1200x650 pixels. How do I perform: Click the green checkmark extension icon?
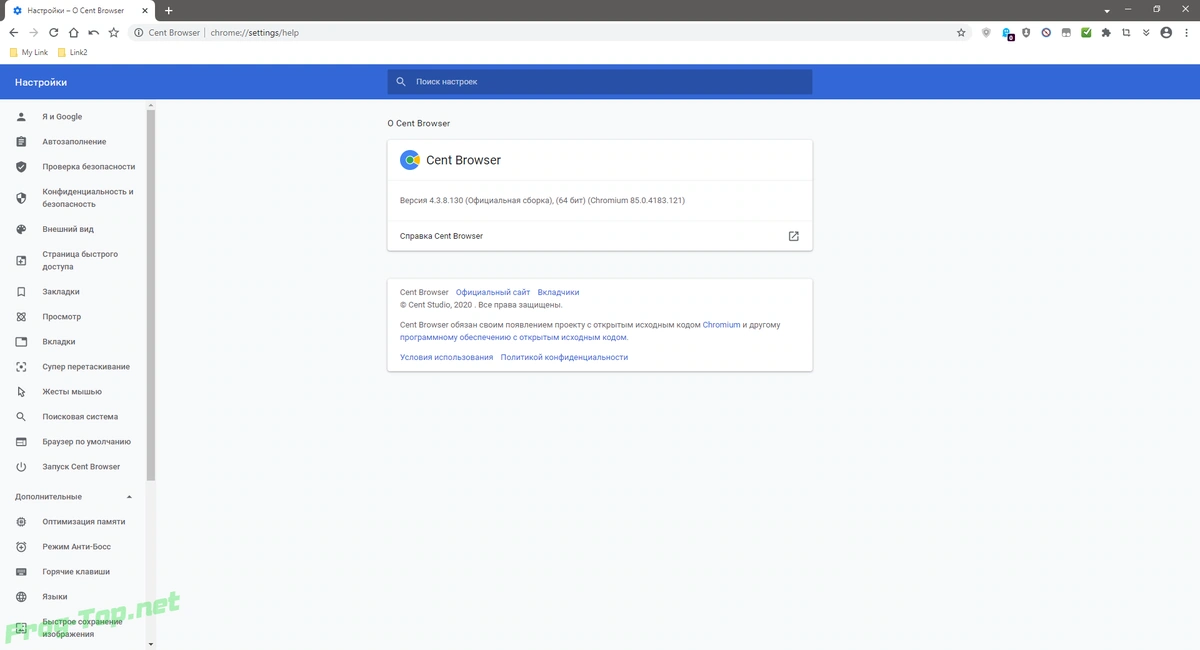click(1086, 32)
